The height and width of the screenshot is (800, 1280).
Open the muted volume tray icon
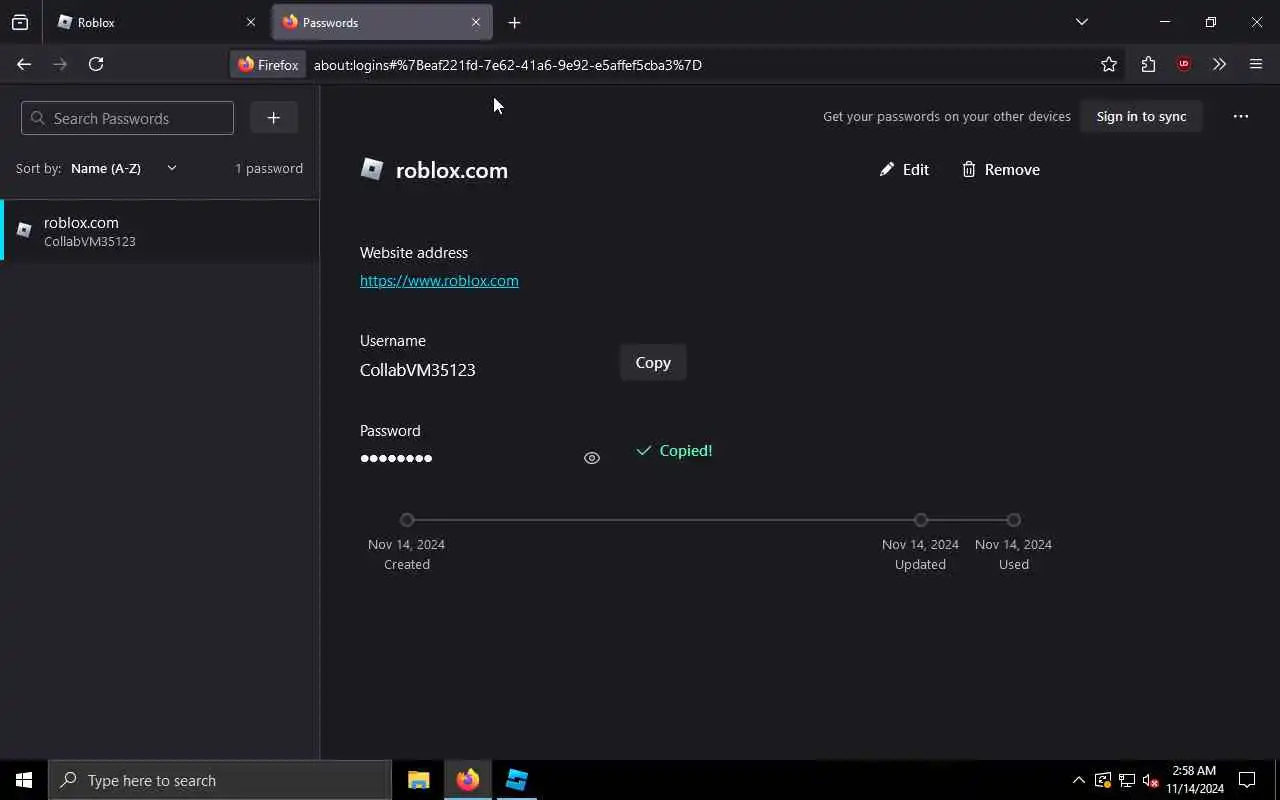point(1150,780)
